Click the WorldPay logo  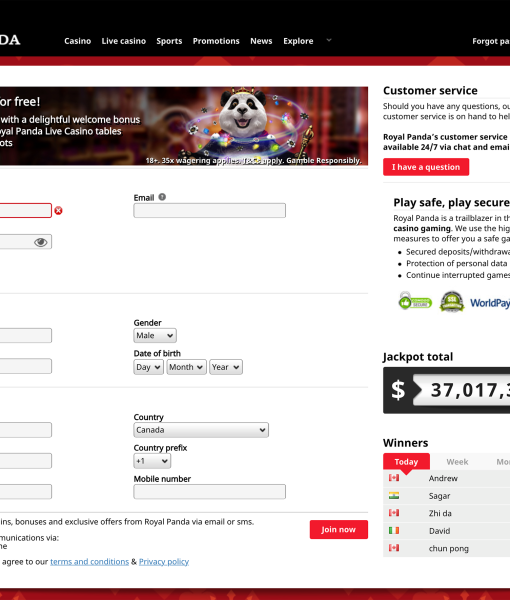point(490,303)
